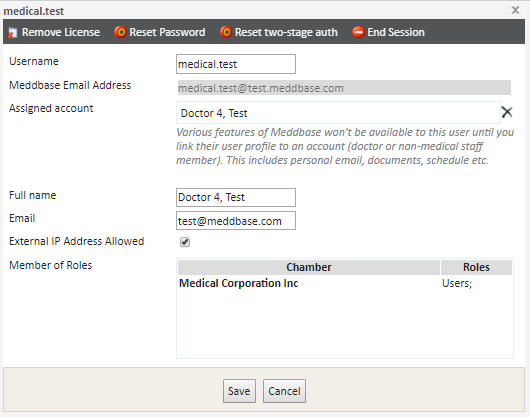The image size is (530, 417).
Task: Click the Full name label
Action: (32, 195)
